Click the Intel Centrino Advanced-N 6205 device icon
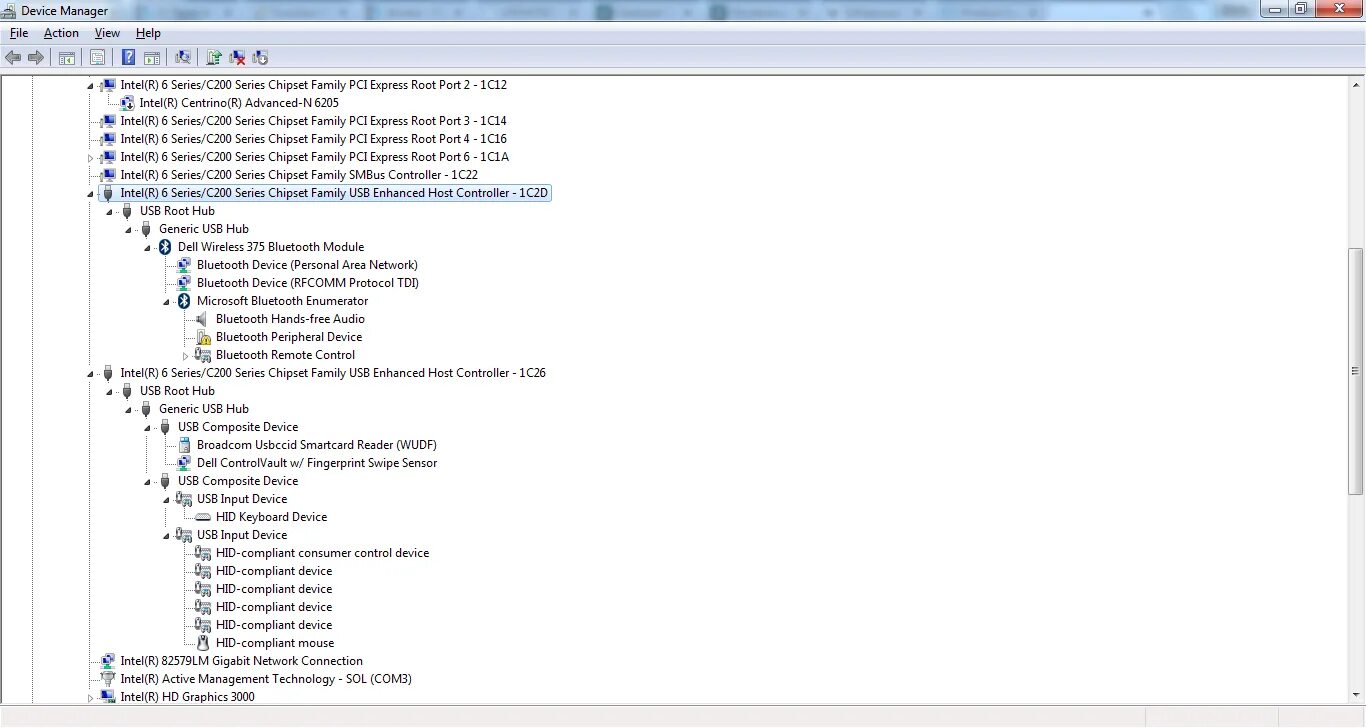The image size is (1366, 728). [x=127, y=103]
